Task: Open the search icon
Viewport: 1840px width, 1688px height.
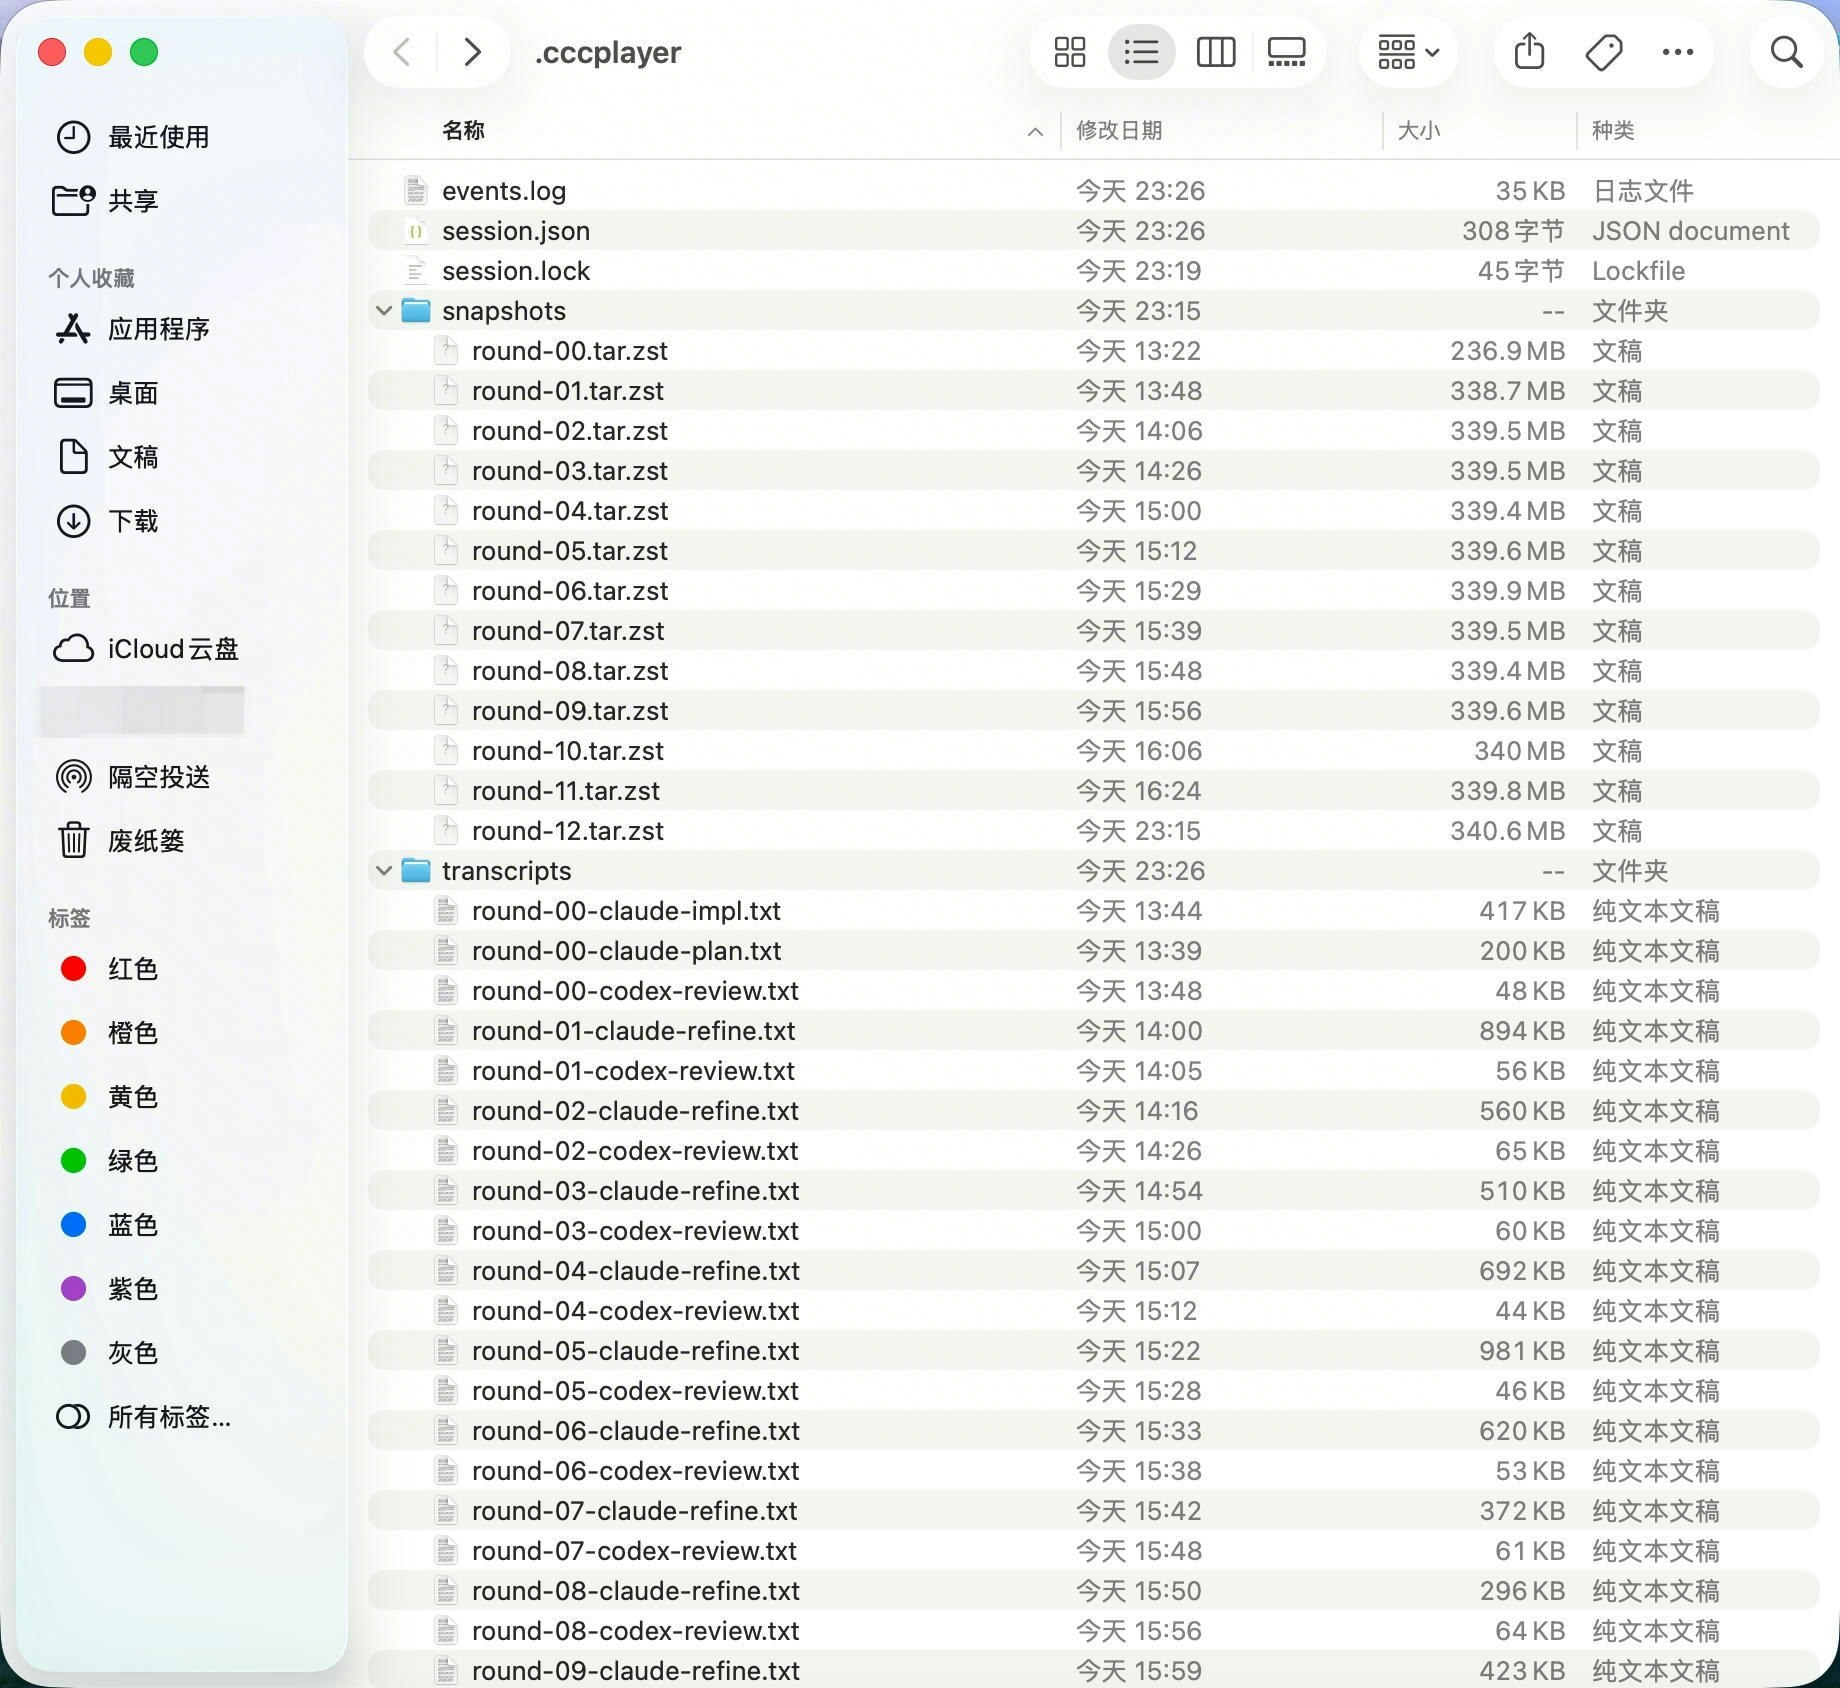Action: point(1787,51)
